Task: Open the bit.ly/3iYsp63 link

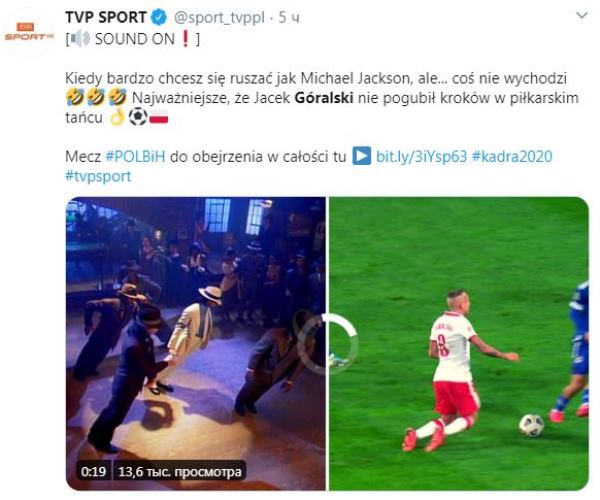Action: pyautogui.click(x=422, y=156)
